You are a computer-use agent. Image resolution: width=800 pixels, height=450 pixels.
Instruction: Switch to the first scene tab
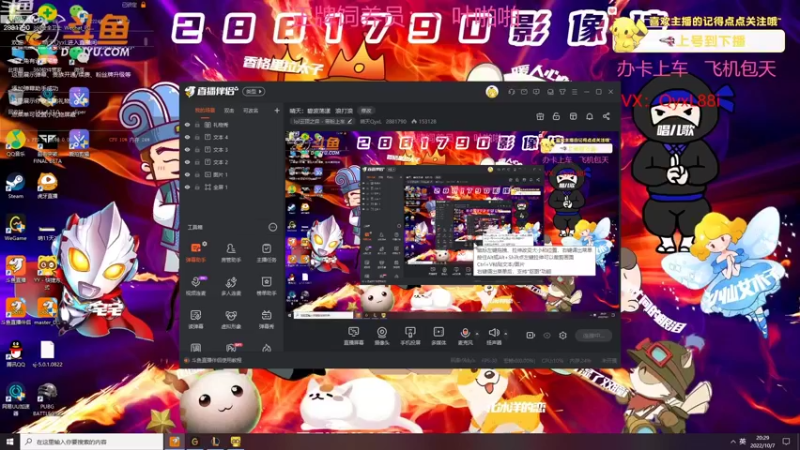(205, 111)
